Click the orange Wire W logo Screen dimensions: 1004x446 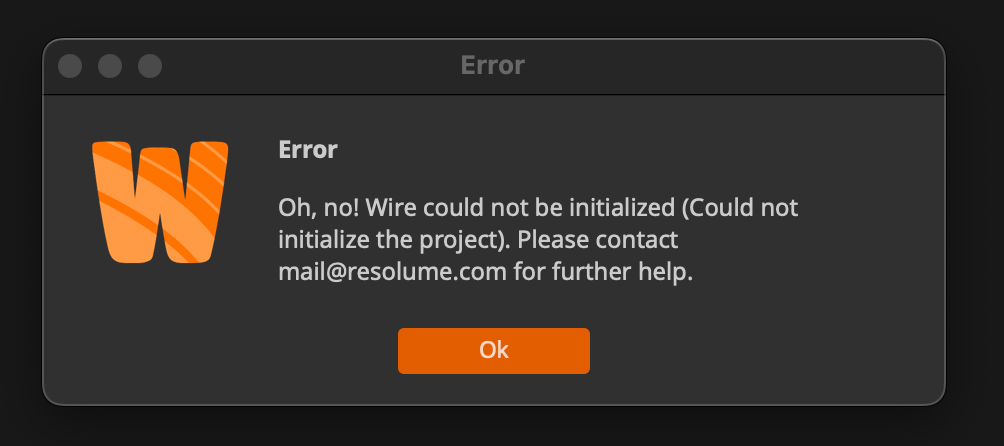[x=160, y=203]
